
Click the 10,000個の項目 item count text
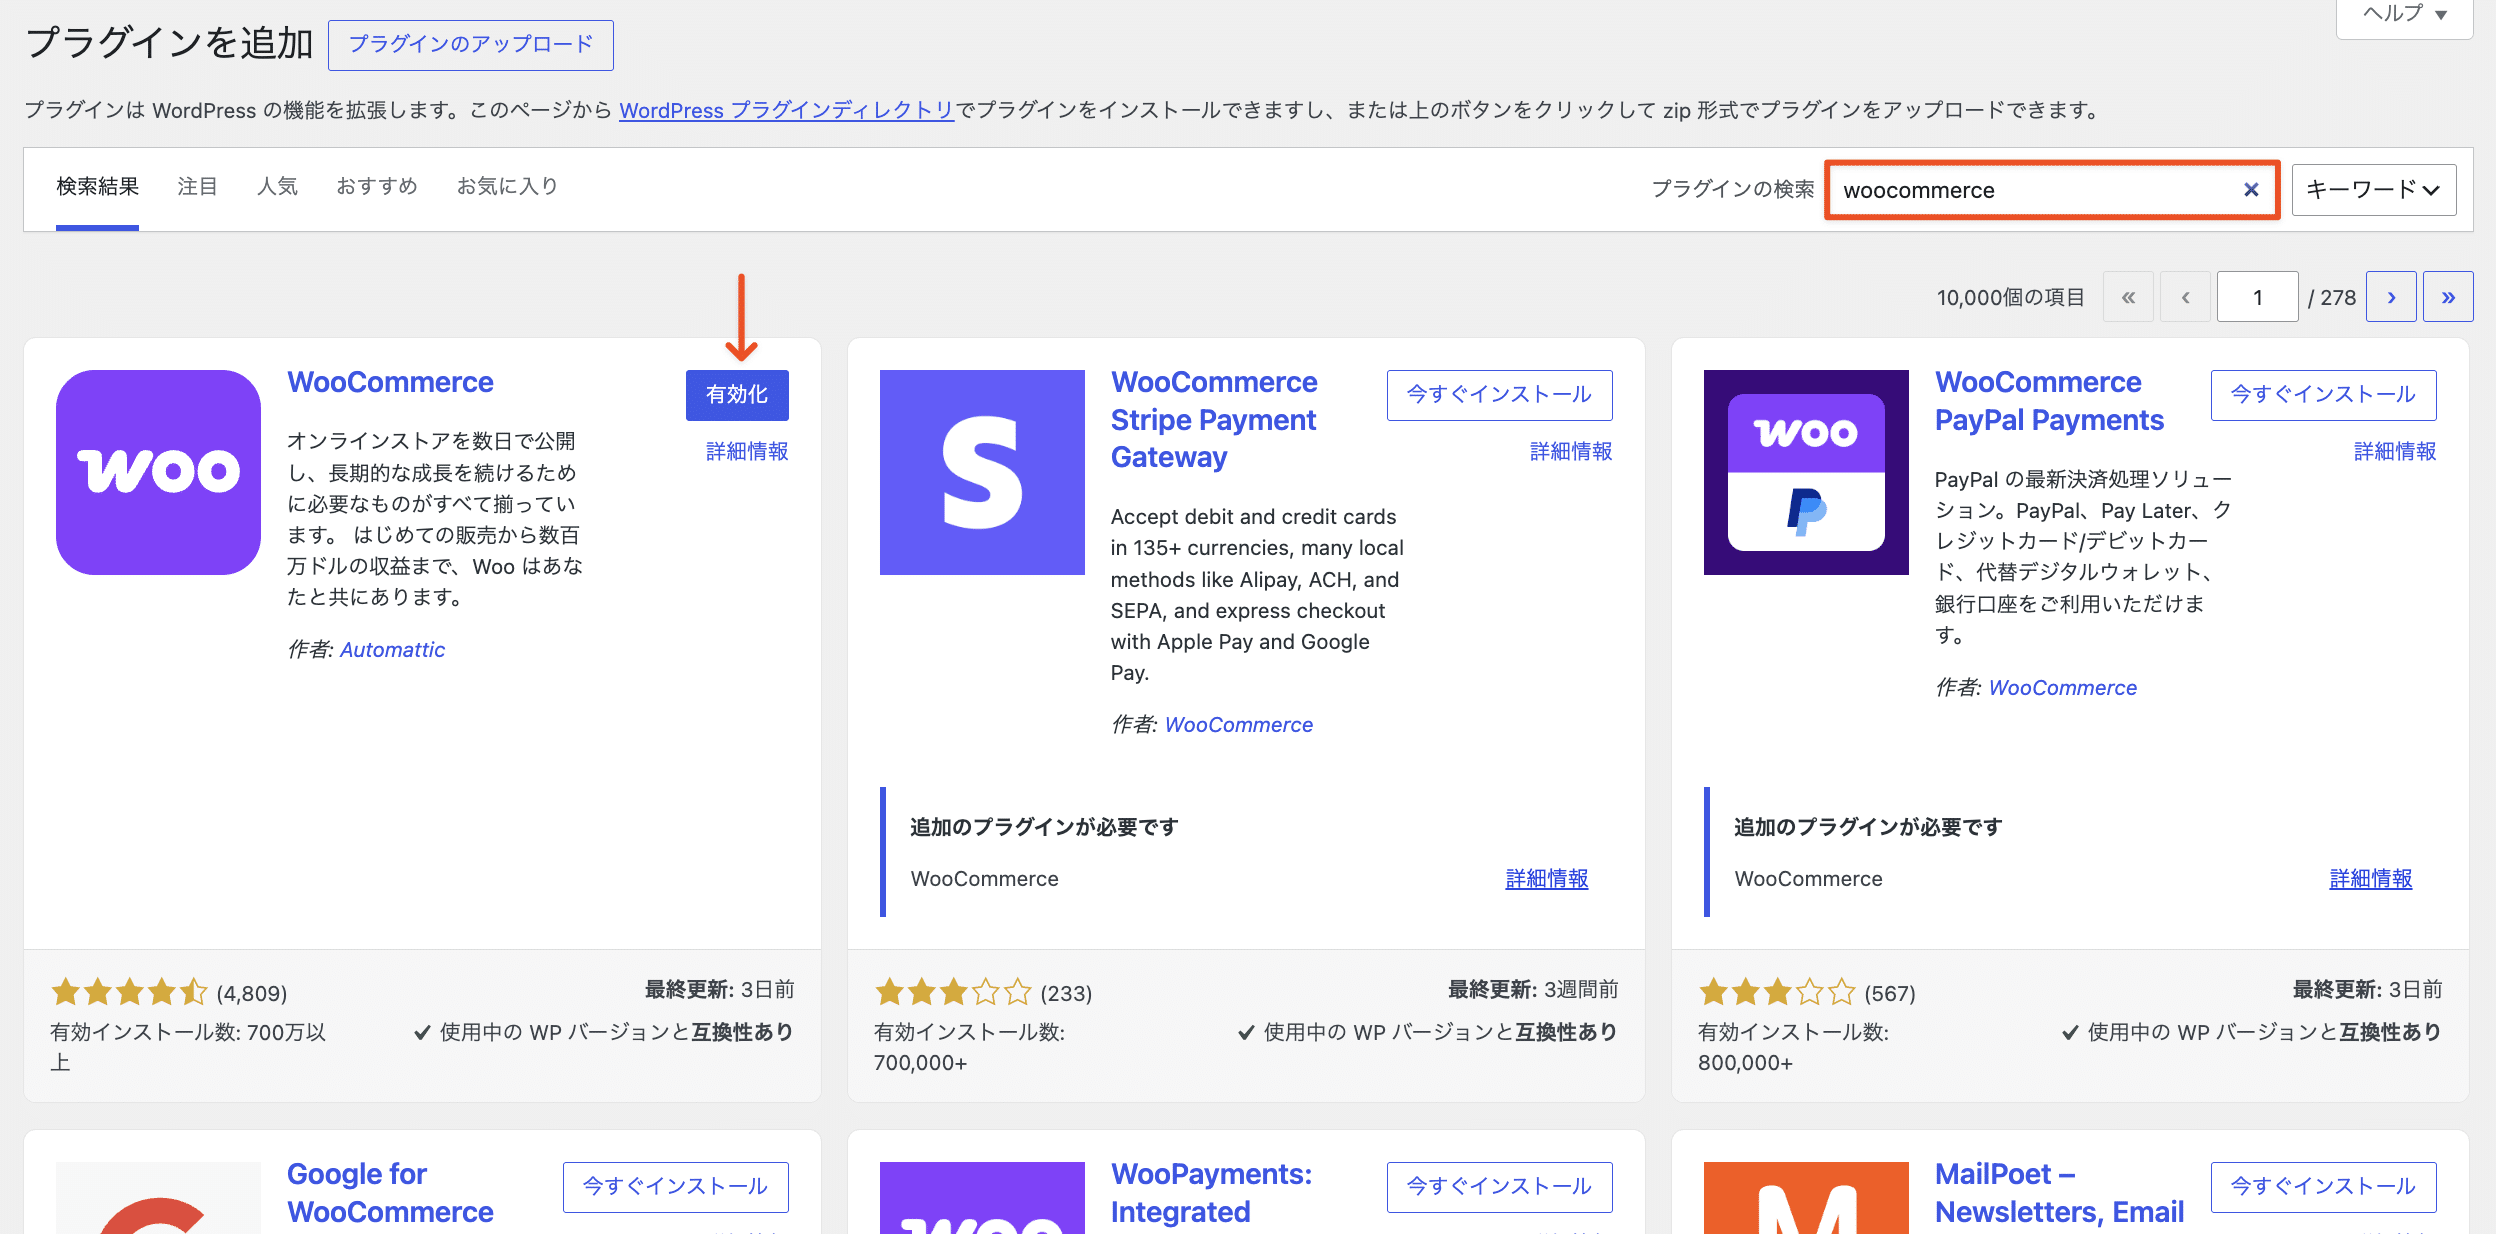click(x=2010, y=298)
